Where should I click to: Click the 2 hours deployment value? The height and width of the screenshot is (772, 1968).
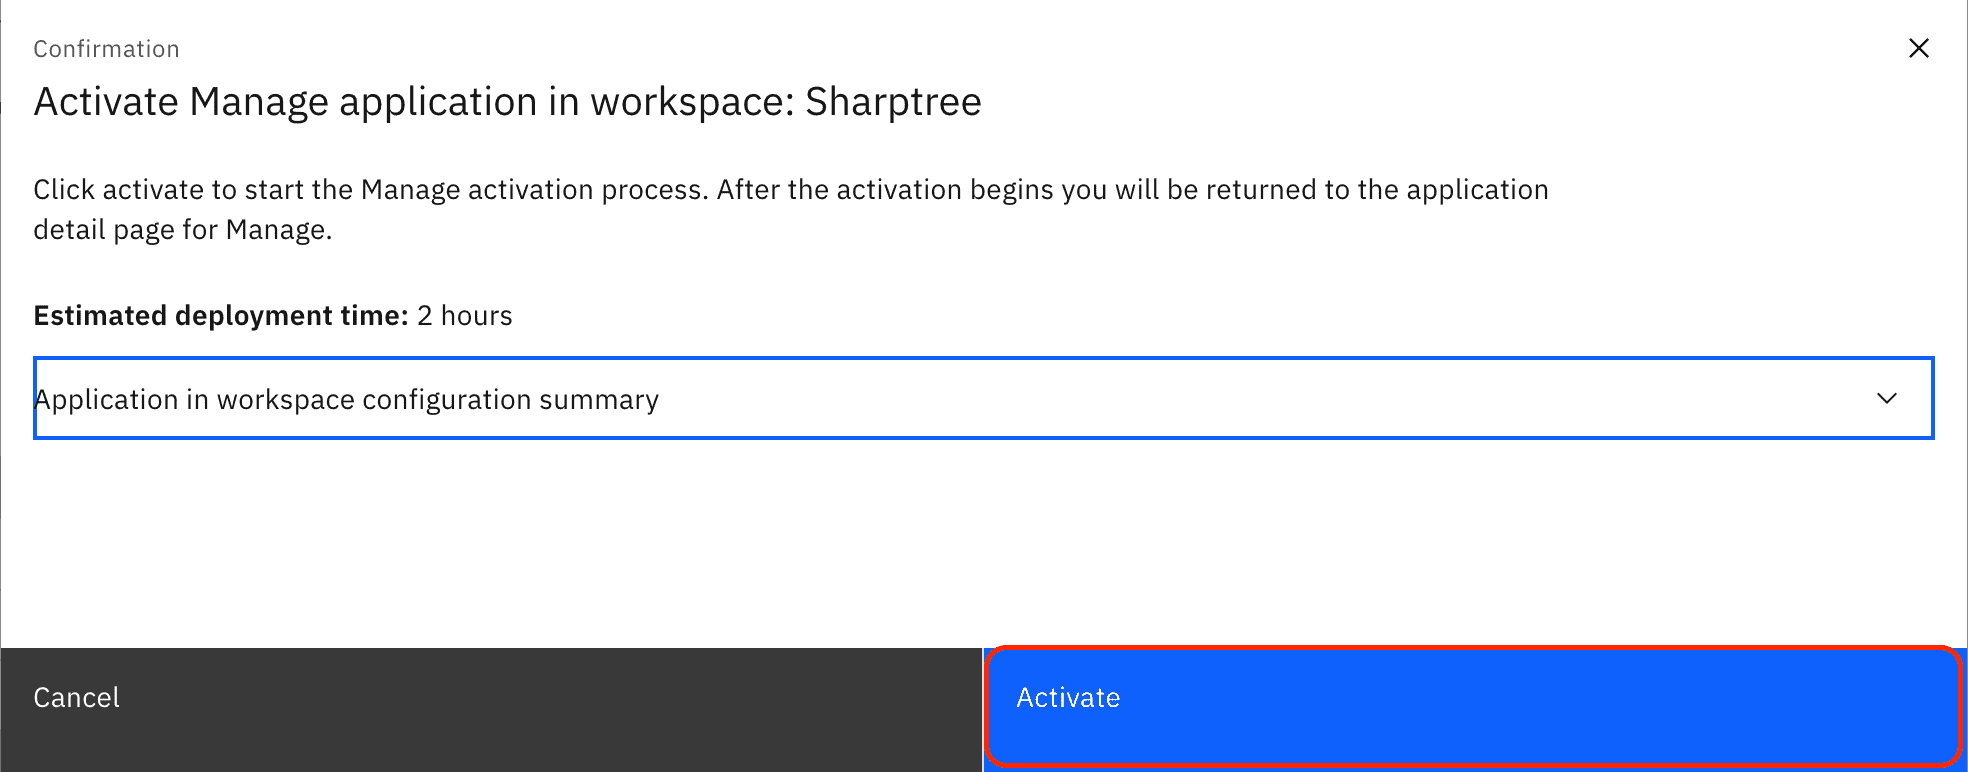tap(465, 316)
